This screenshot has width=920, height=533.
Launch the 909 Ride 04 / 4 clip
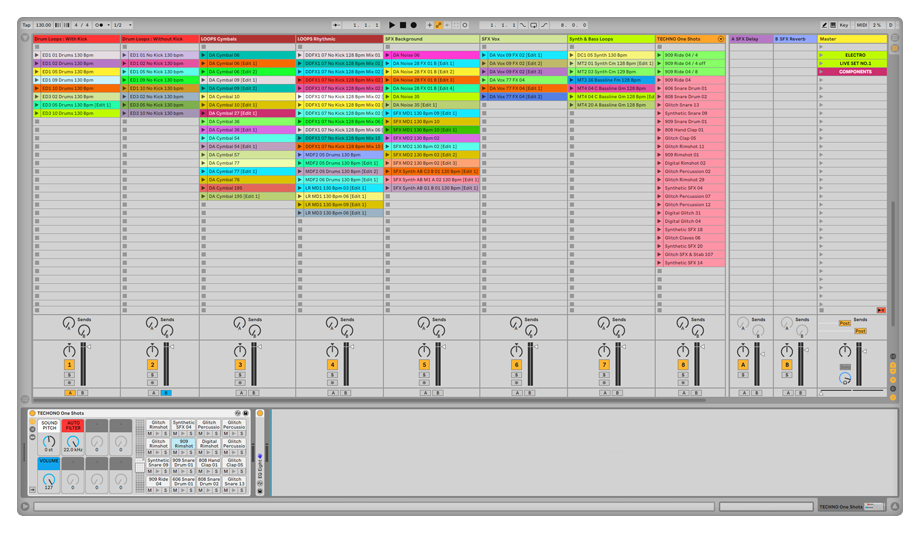point(659,55)
